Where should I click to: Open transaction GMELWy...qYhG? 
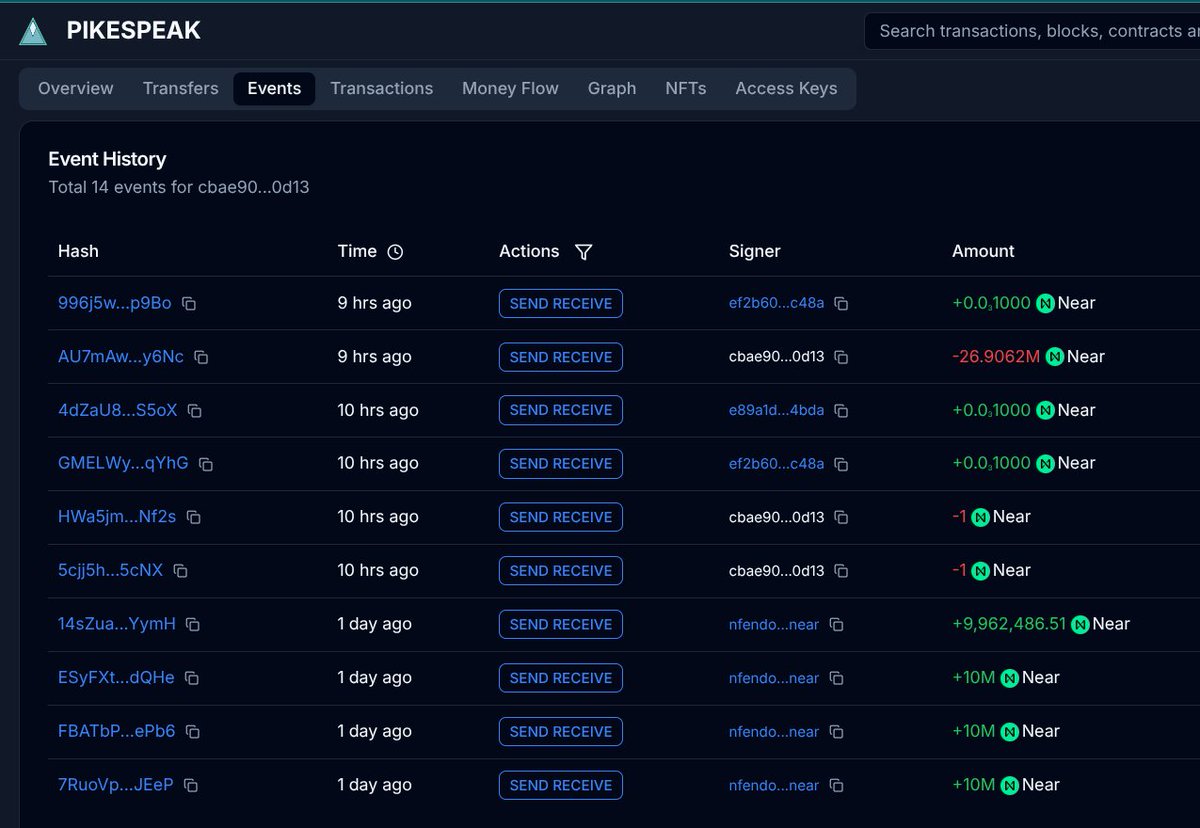(x=123, y=463)
